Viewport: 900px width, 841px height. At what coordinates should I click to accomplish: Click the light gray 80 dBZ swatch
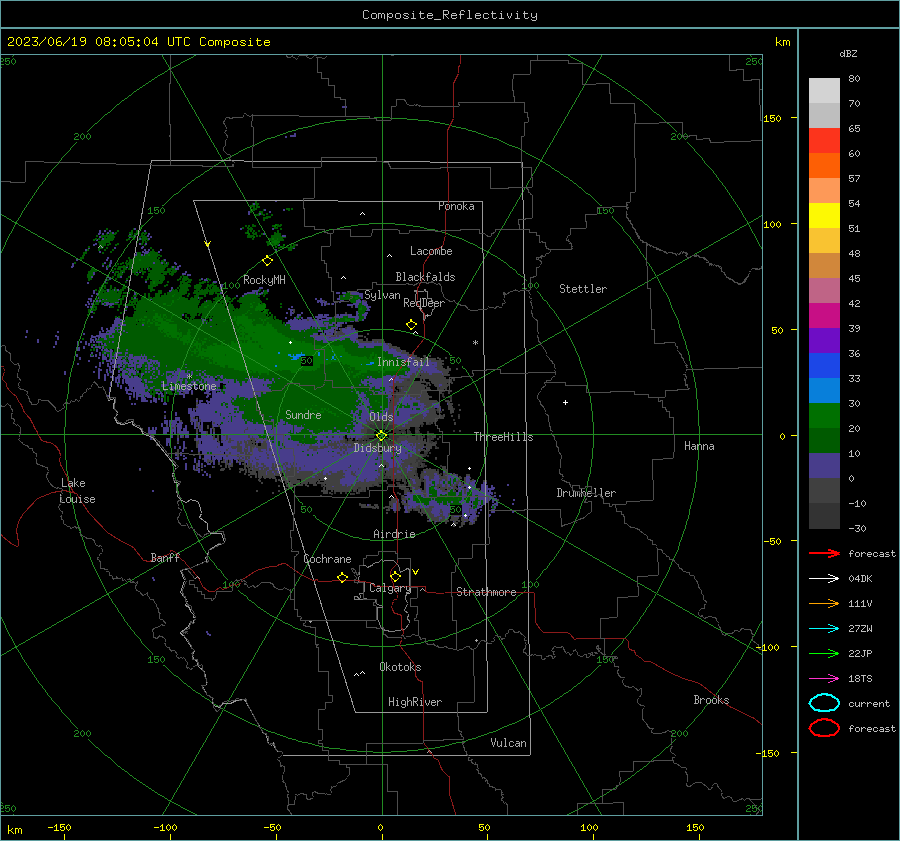824,90
